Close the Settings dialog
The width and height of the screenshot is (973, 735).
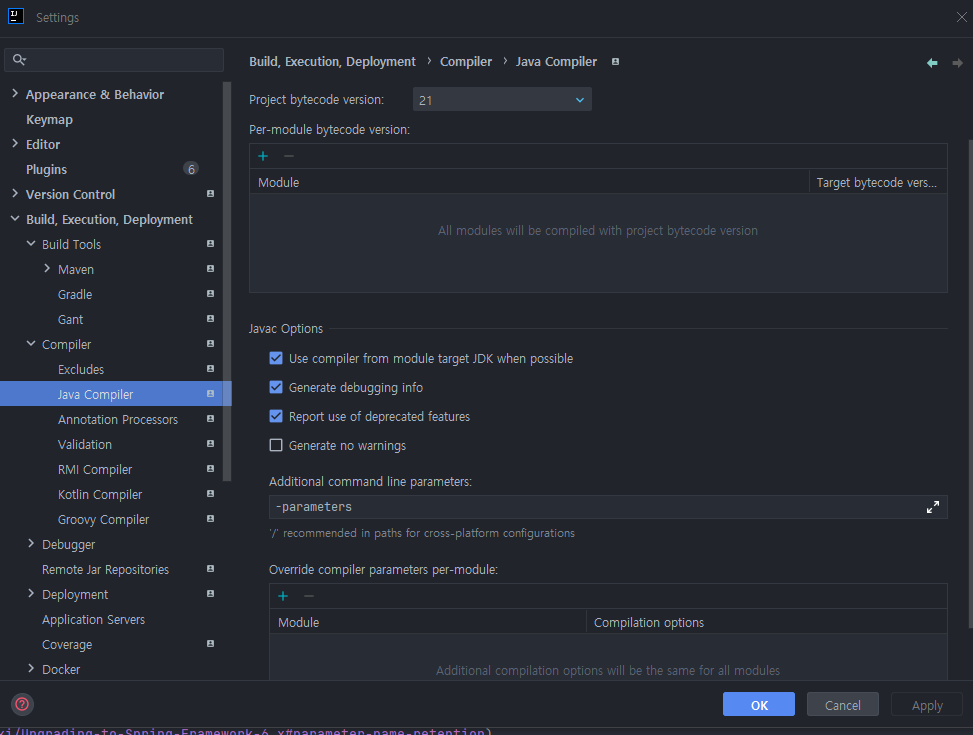(961, 17)
